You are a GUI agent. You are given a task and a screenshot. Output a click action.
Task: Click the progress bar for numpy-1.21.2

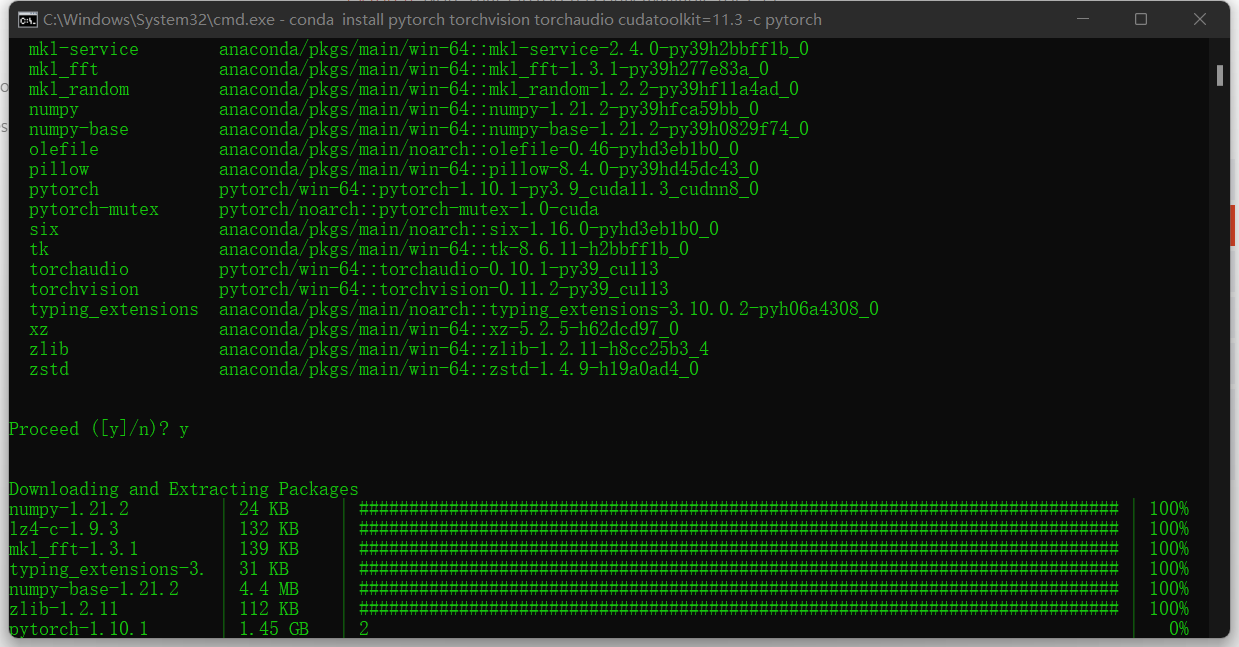coord(739,509)
